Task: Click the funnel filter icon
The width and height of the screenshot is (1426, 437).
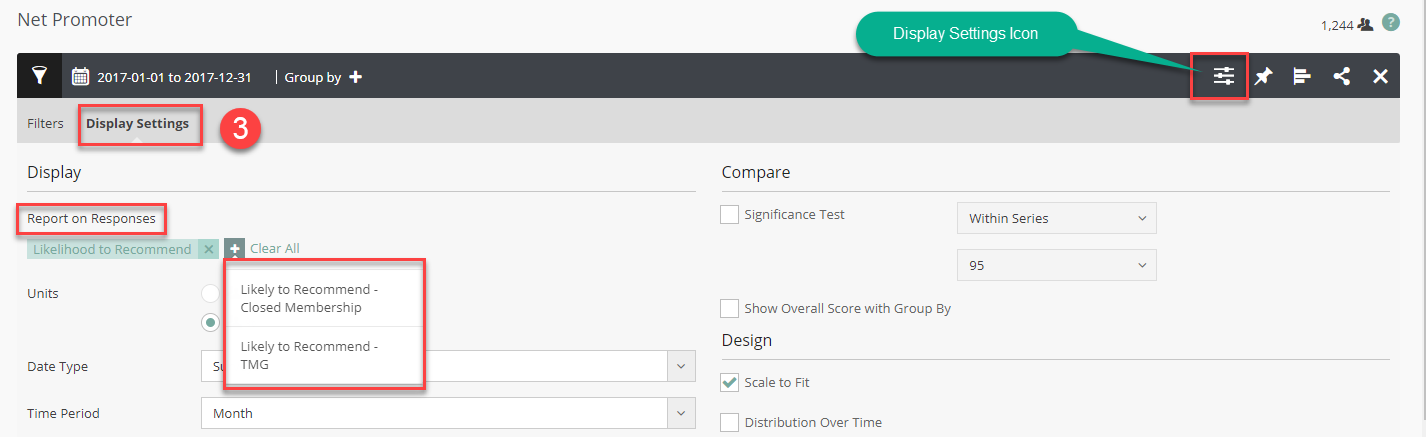Action: point(40,76)
